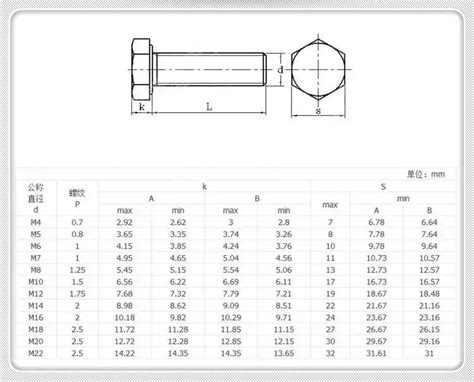Click the 10.73 cell in M7 row
This screenshot has height=382, width=474.
(x=377, y=258)
